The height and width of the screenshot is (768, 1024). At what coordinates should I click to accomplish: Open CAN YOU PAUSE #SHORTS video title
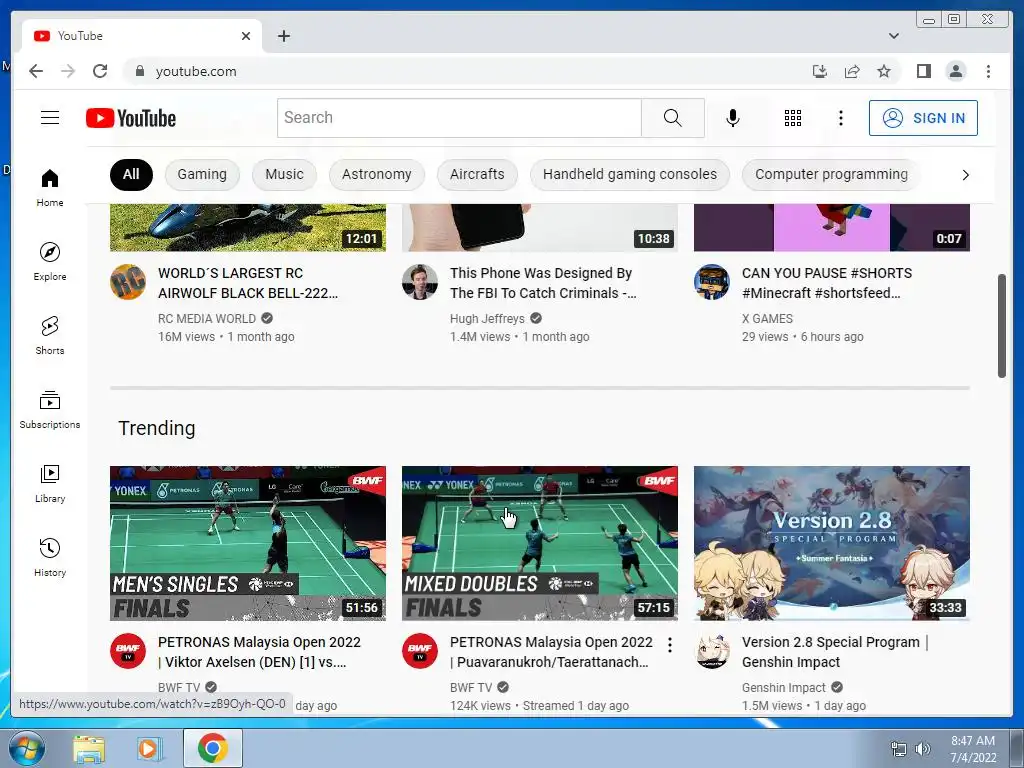click(827, 283)
